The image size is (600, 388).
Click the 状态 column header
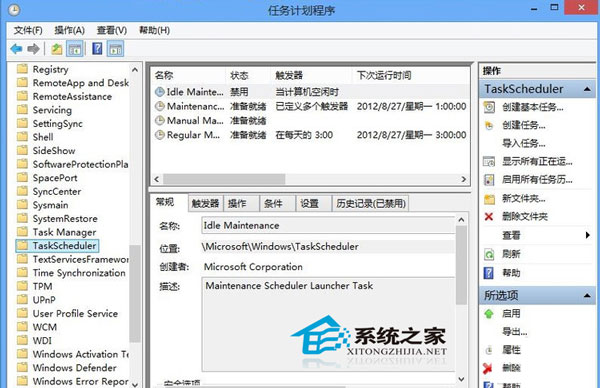tap(248, 75)
